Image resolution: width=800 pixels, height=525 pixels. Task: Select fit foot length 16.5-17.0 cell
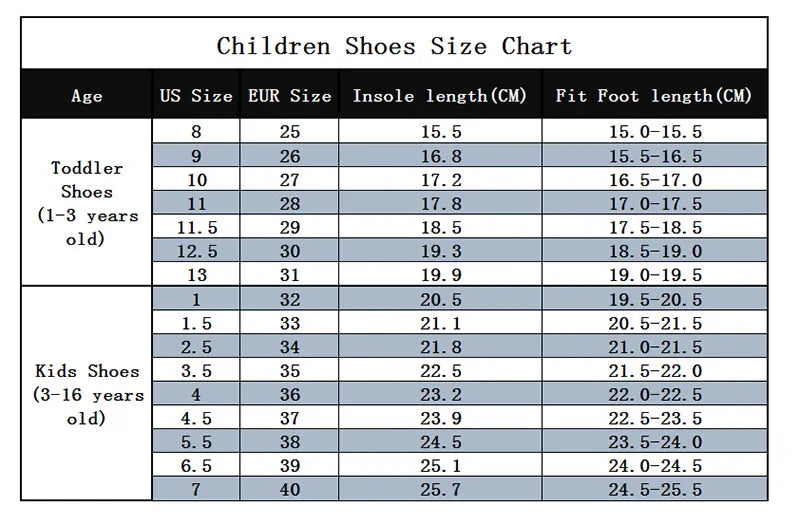pyautogui.click(x=655, y=180)
